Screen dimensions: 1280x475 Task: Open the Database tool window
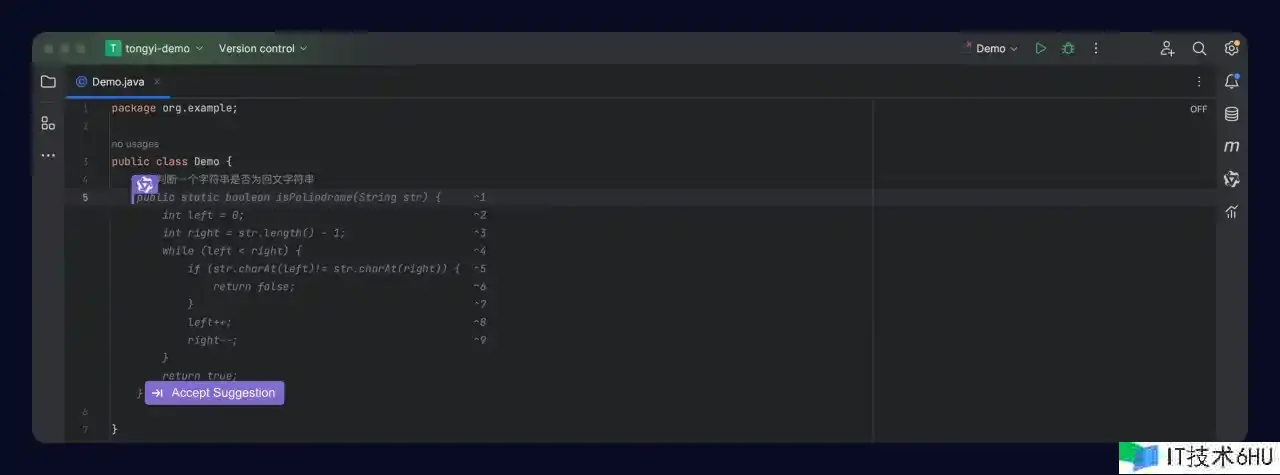click(x=1232, y=114)
